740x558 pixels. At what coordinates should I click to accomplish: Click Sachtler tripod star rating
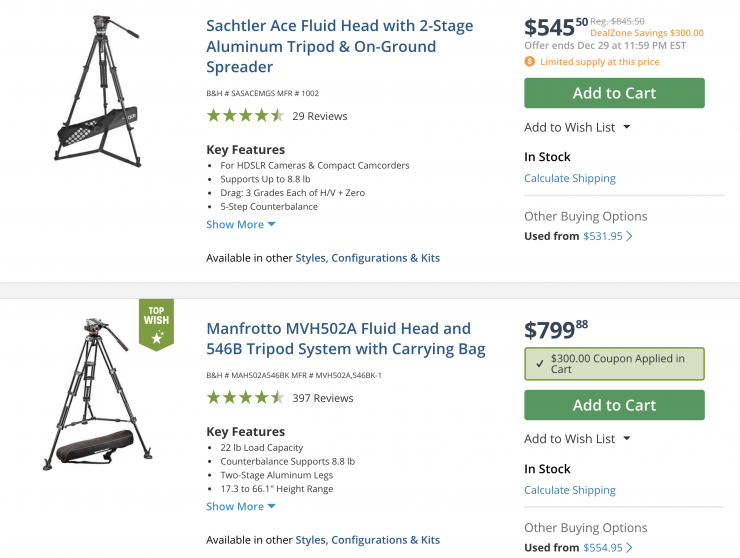pos(245,116)
